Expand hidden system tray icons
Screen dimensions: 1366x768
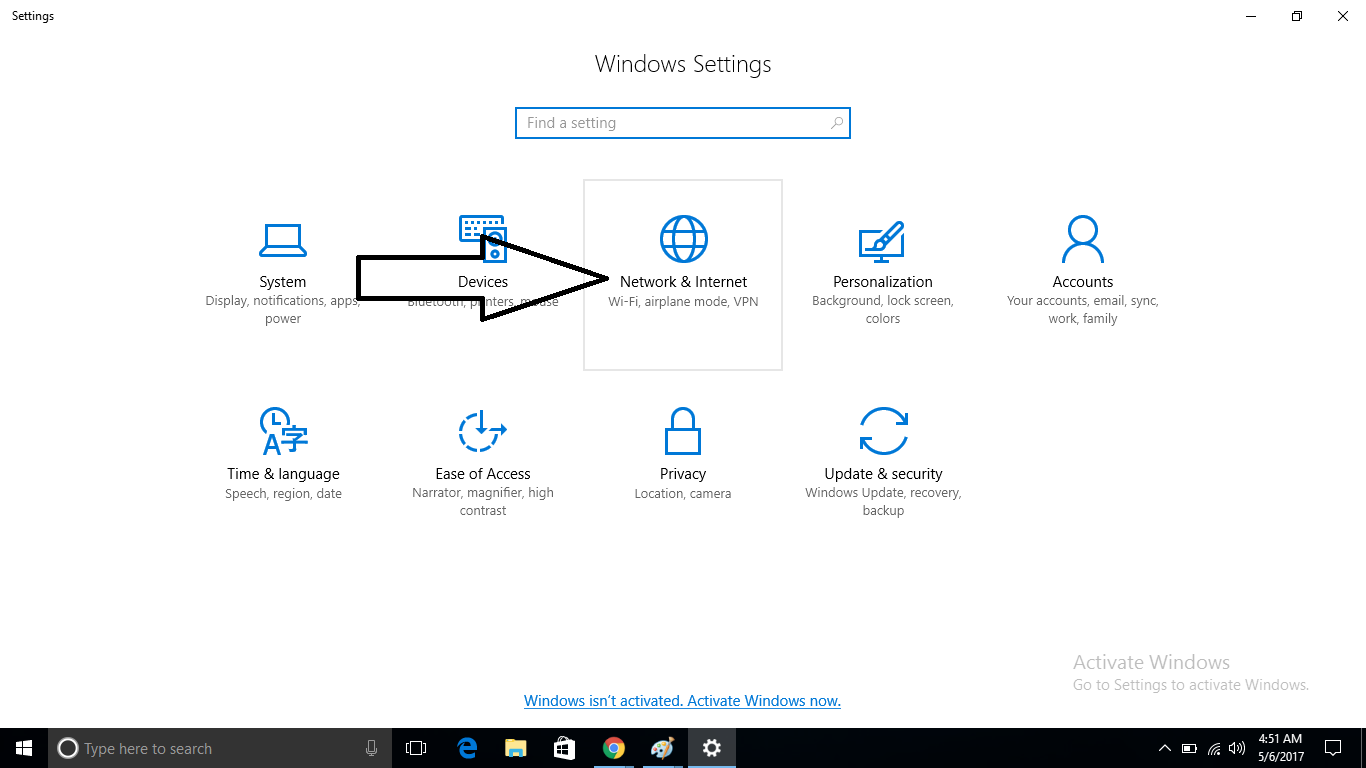coord(1164,747)
